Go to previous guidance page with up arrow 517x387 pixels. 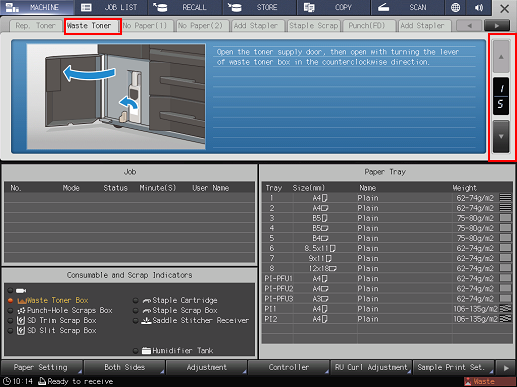501,56
